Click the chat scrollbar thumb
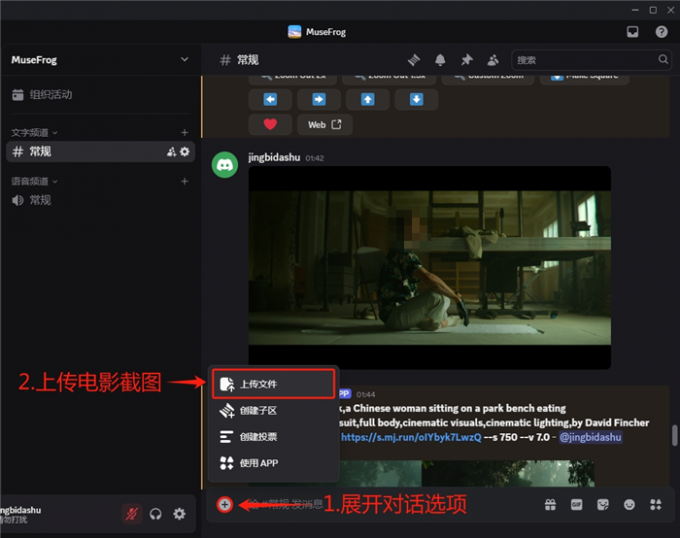Screen dimensions: 680x538 pos(674,435)
